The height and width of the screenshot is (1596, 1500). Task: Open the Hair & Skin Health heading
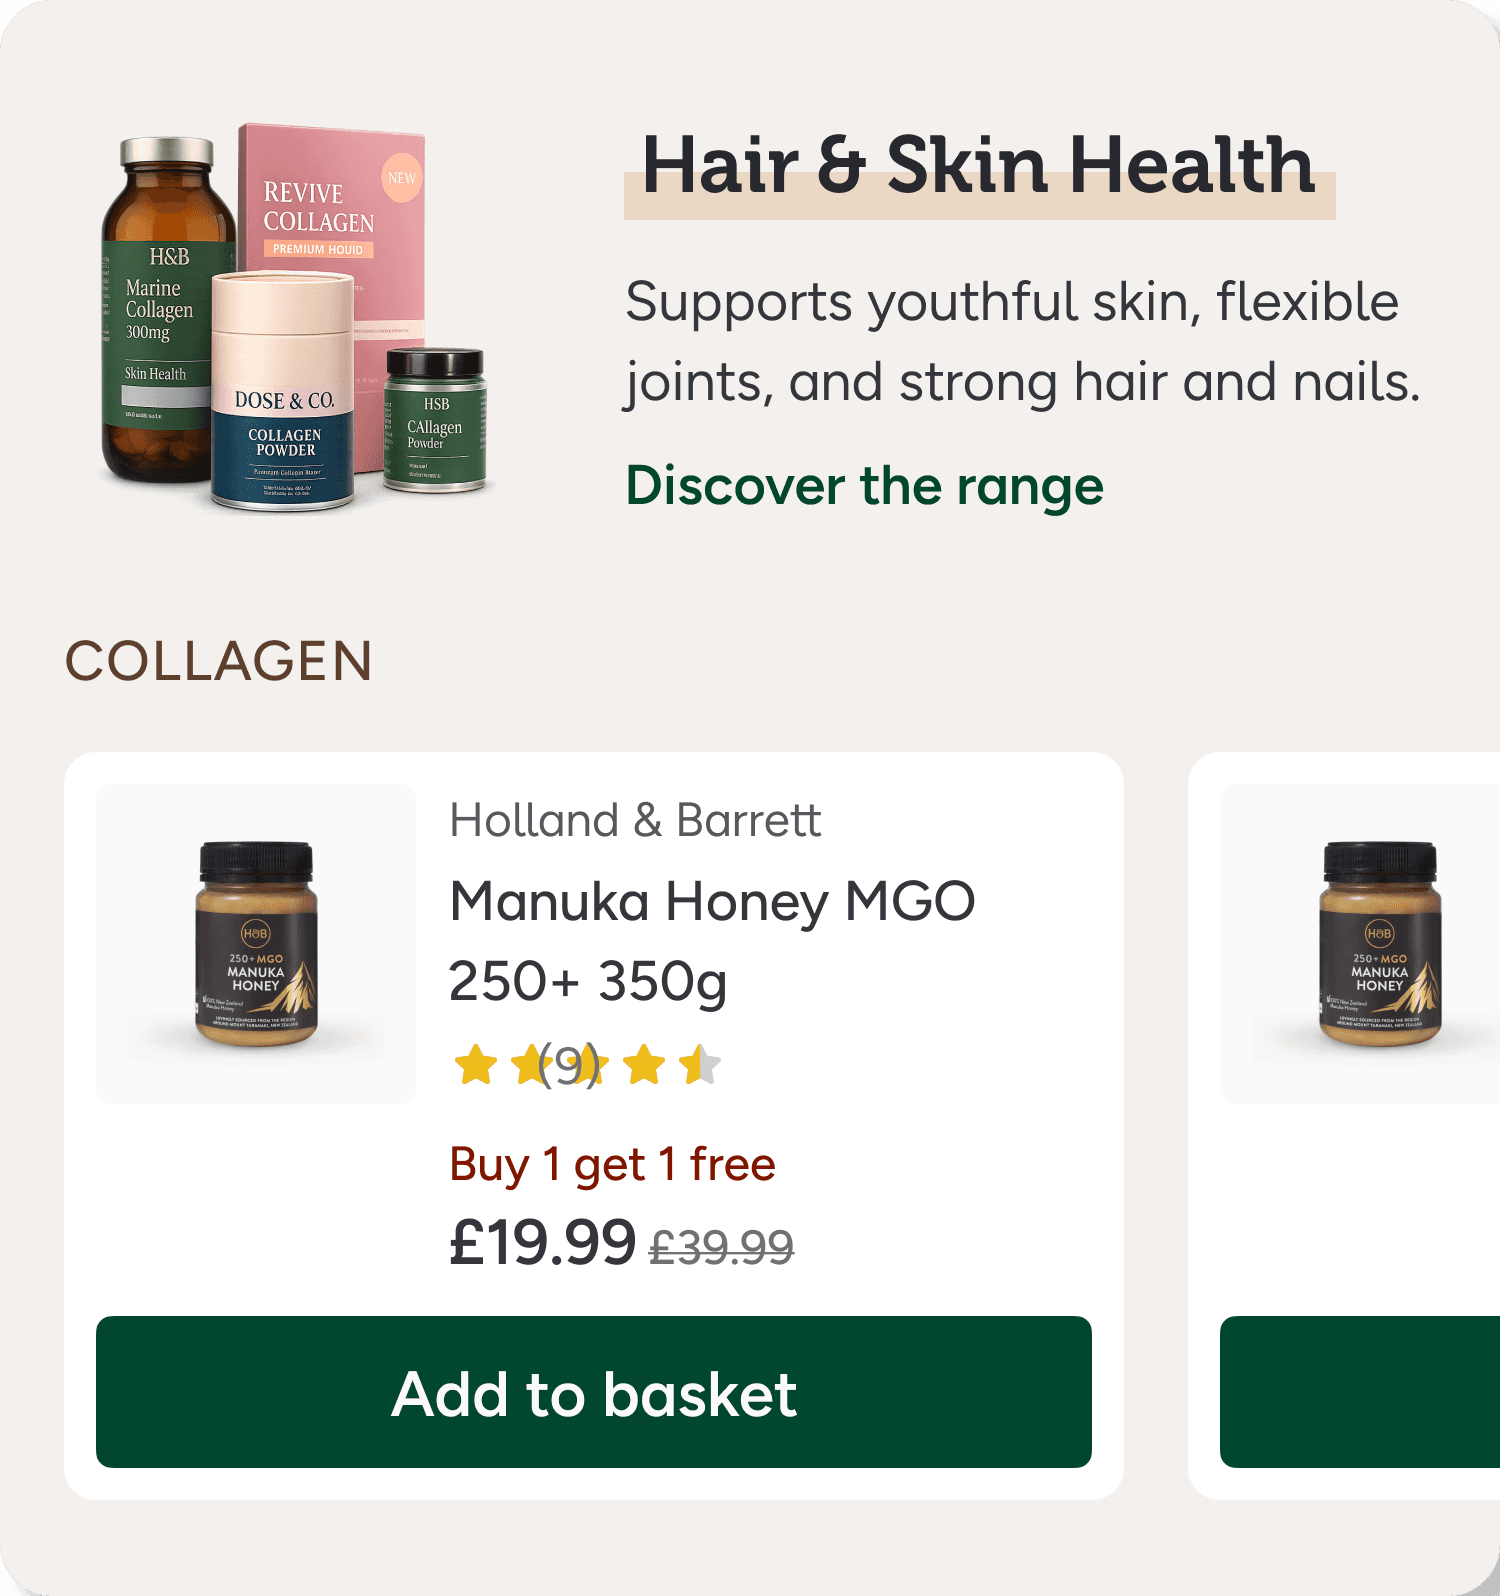tap(978, 165)
